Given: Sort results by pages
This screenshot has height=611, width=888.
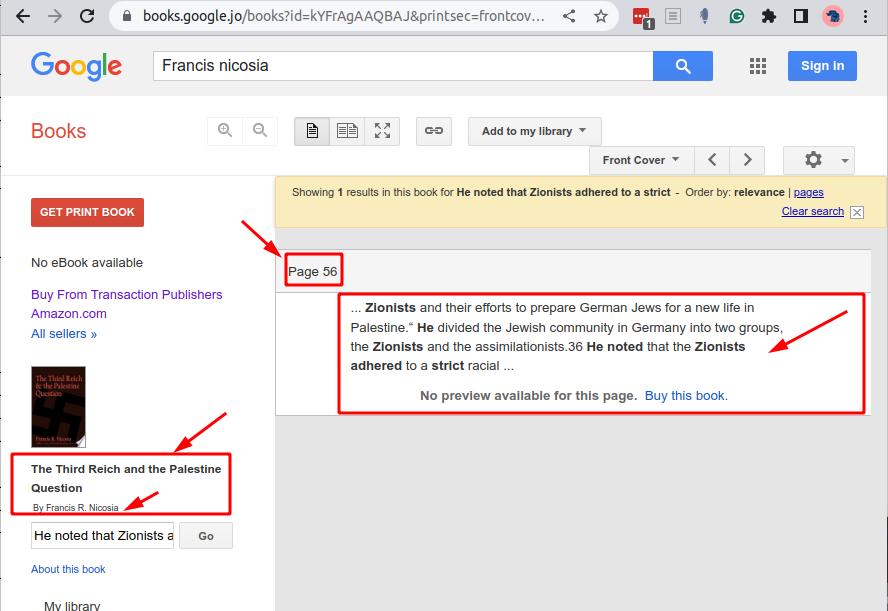Looking at the screenshot, I should click(808, 192).
